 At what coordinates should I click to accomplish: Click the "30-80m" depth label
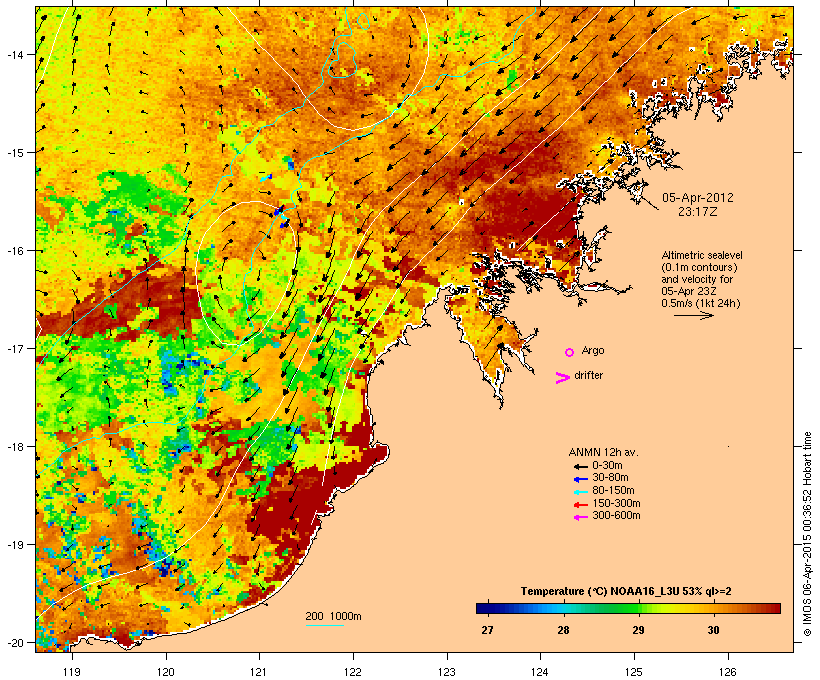tap(610, 478)
